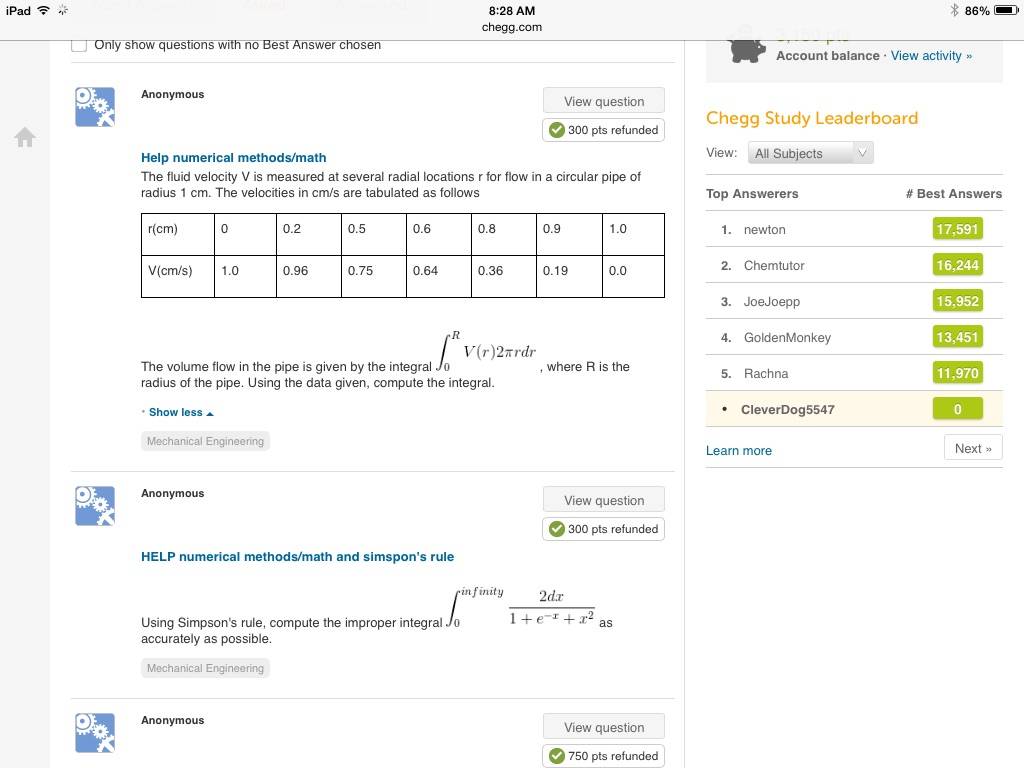The height and width of the screenshot is (768, 1024).
Task: Tap third Anonymous user gear avatar
Action: 95,733
